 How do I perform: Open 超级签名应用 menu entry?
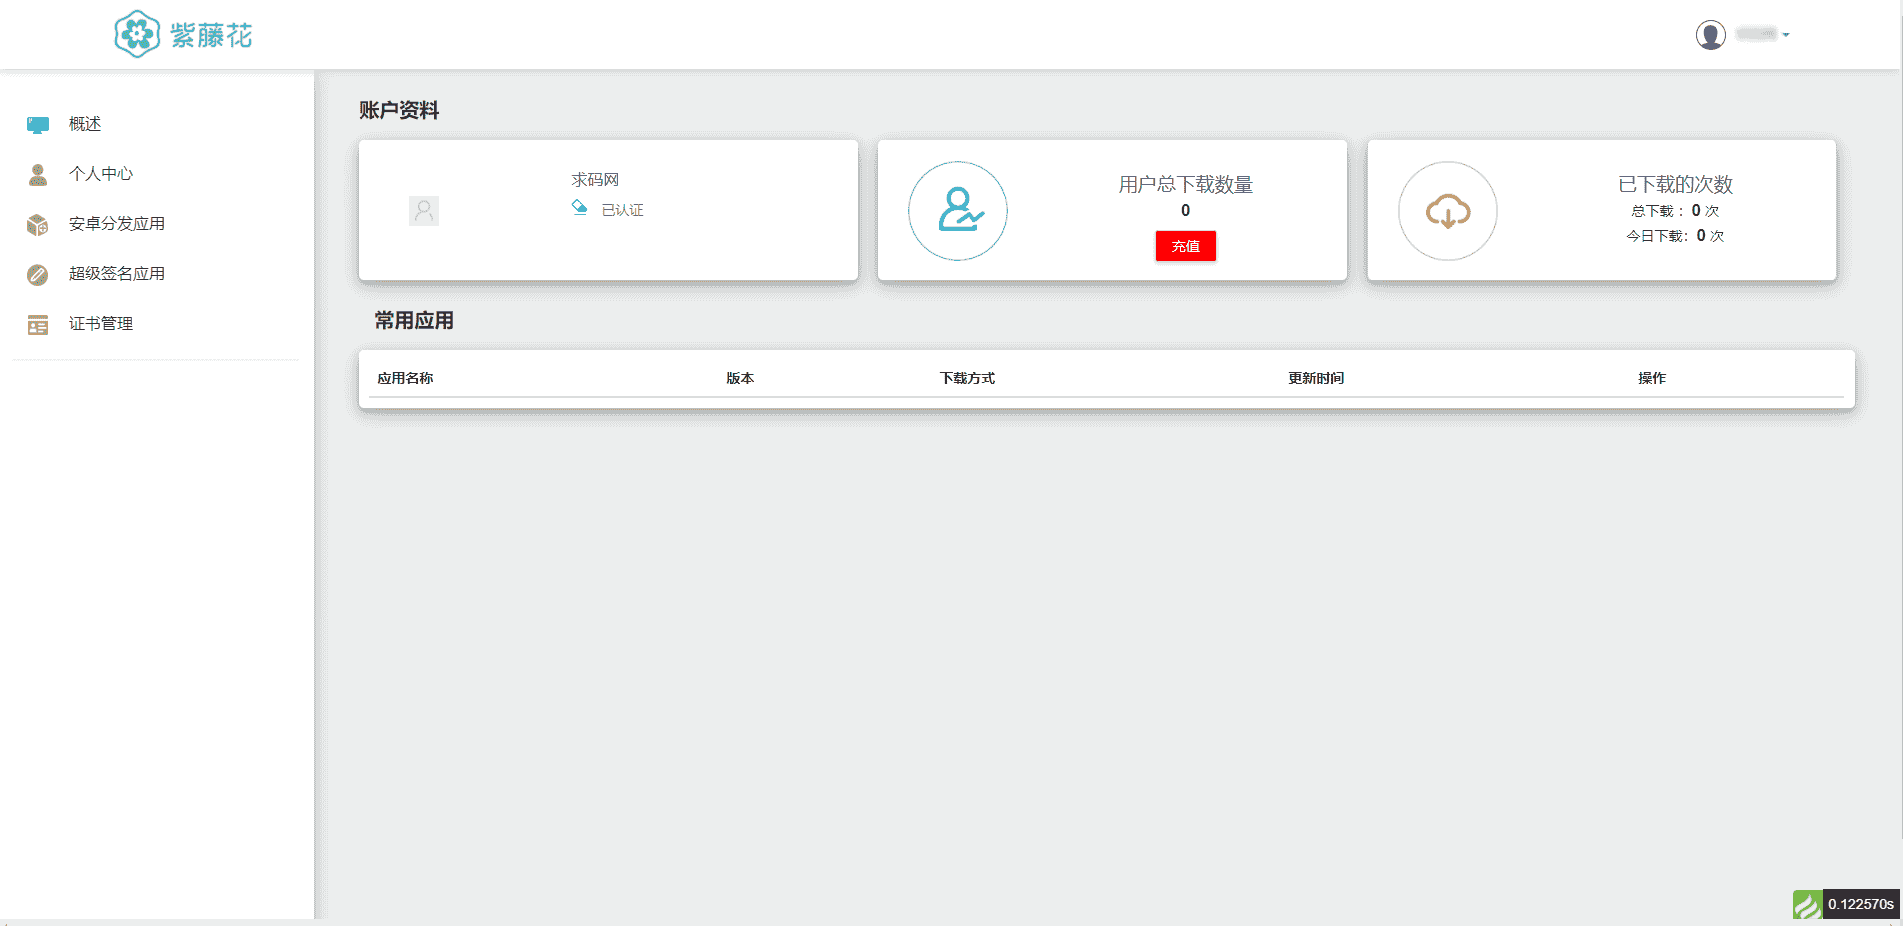coord(116,274)
